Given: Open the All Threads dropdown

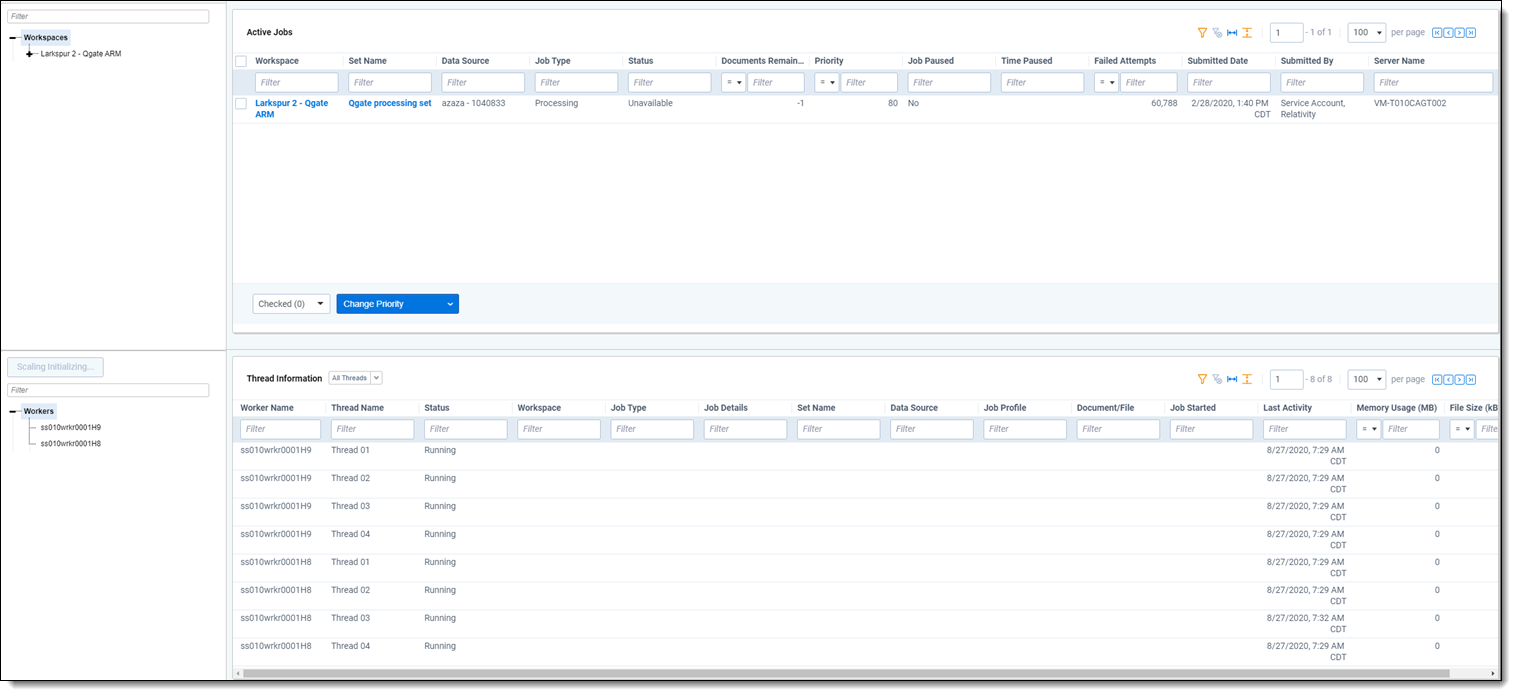Looking at the screenshot, I should [355, 378].
